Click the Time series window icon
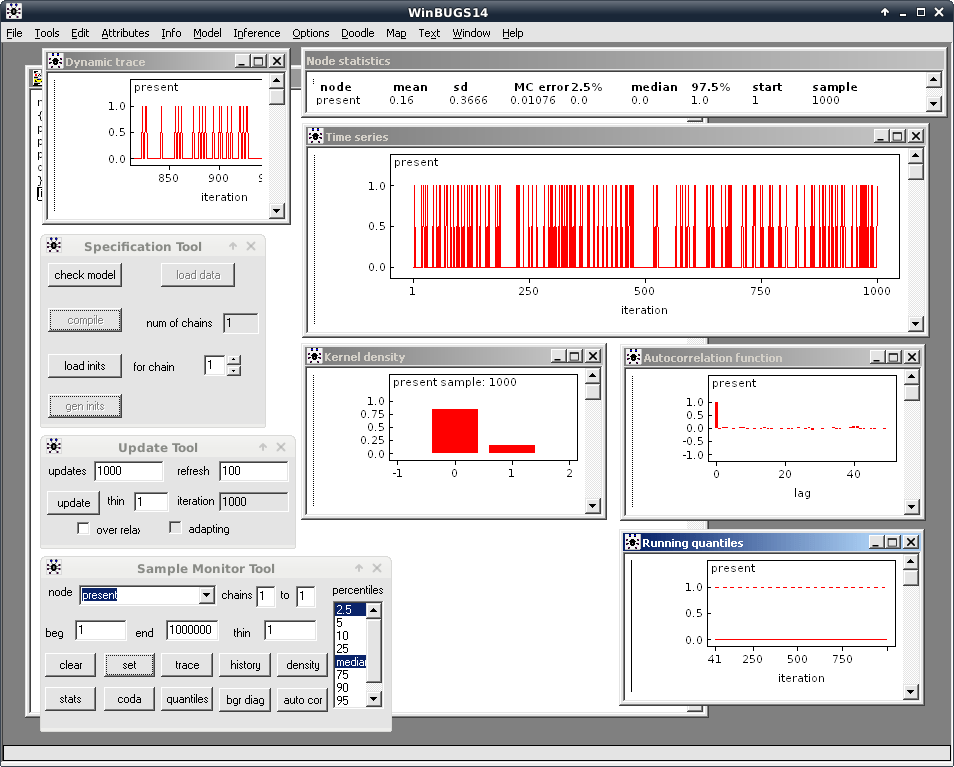Image resolution: width=954 pixels, height=767 pixels. pos(316,137)
